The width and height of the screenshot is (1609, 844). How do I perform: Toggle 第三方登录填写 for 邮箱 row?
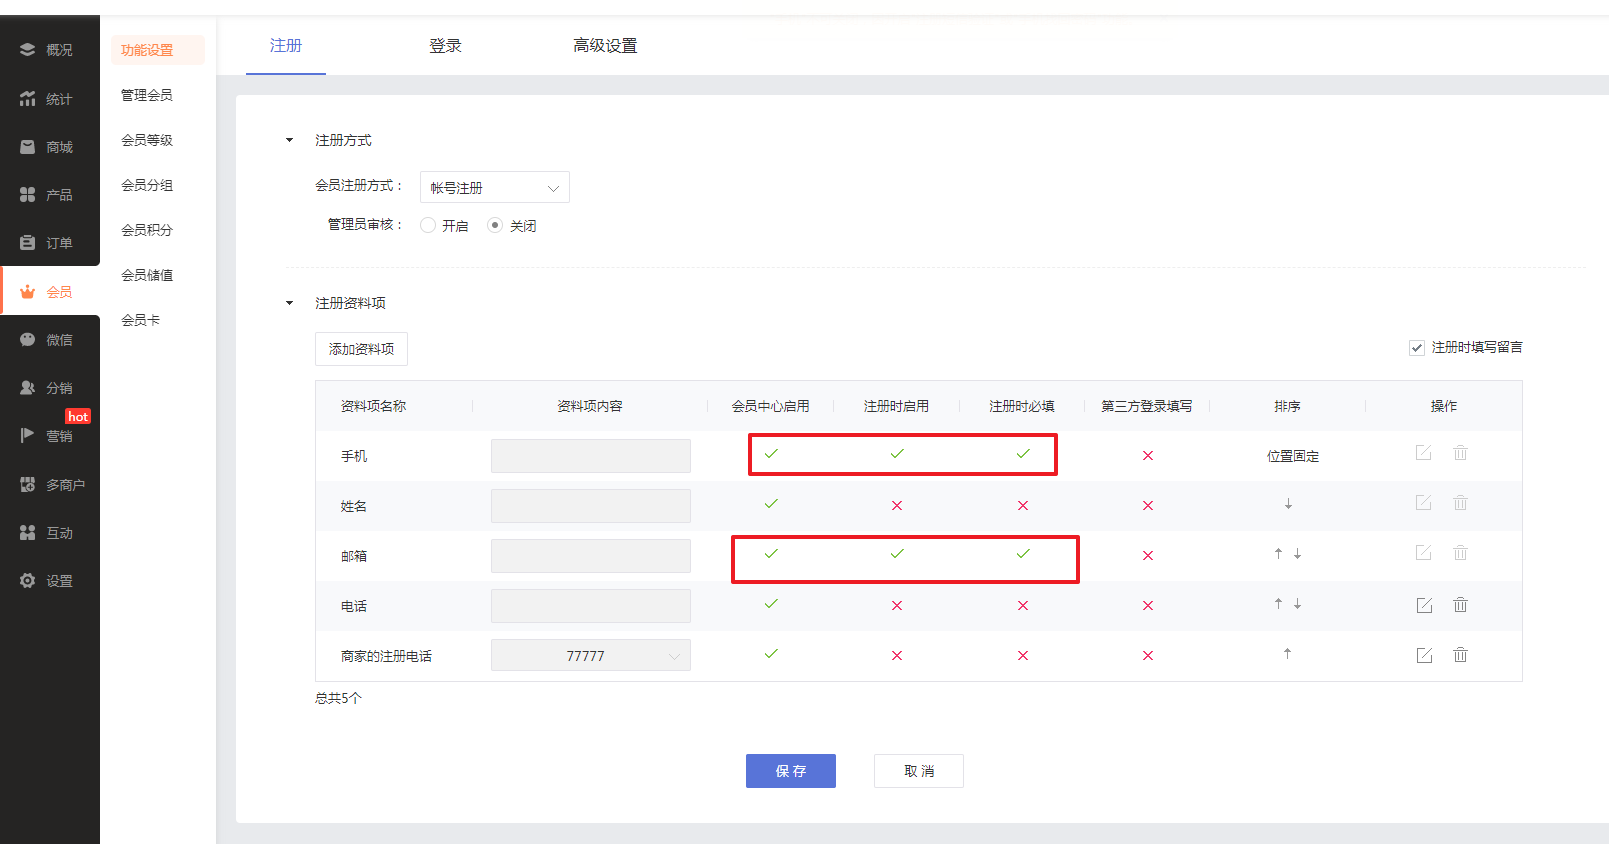(x=1148, y=555)
